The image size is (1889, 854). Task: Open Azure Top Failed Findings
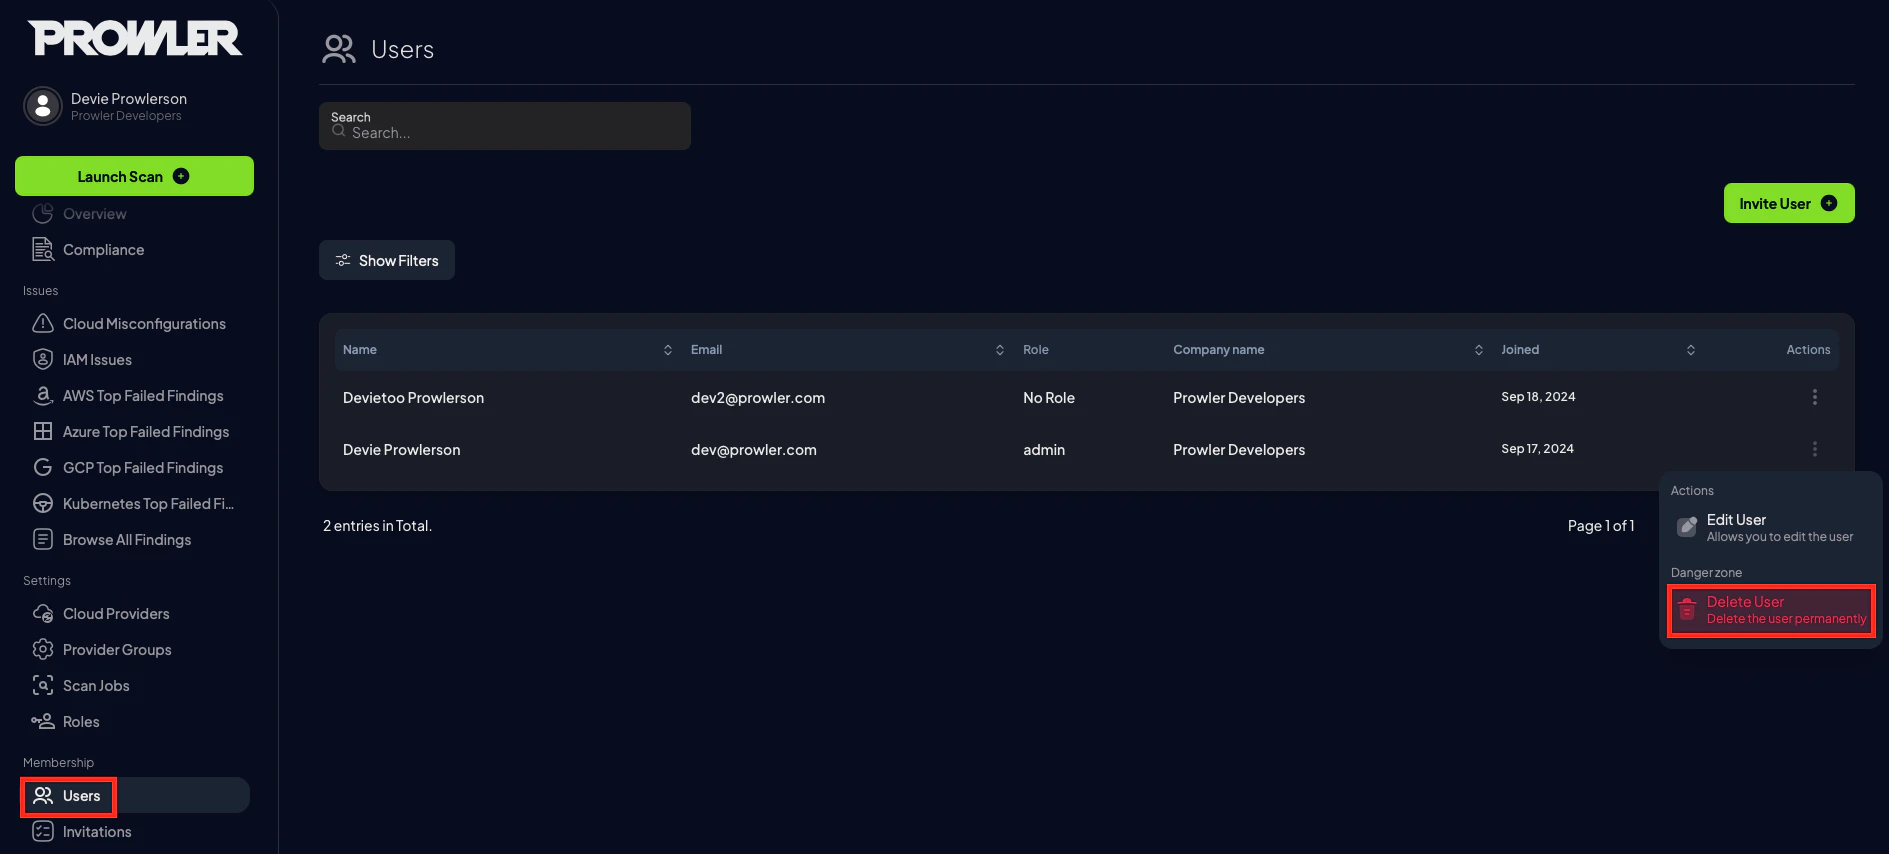(x=146, y=432)
